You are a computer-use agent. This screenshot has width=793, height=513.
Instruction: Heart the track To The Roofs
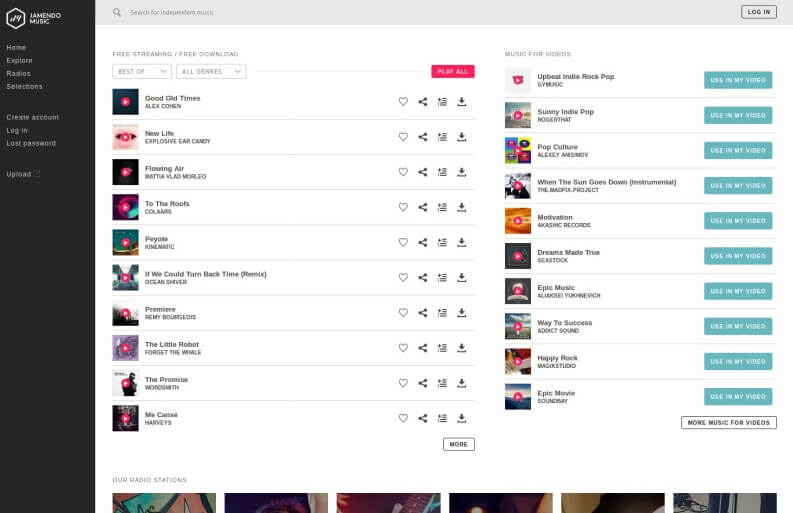click(403, 207)
